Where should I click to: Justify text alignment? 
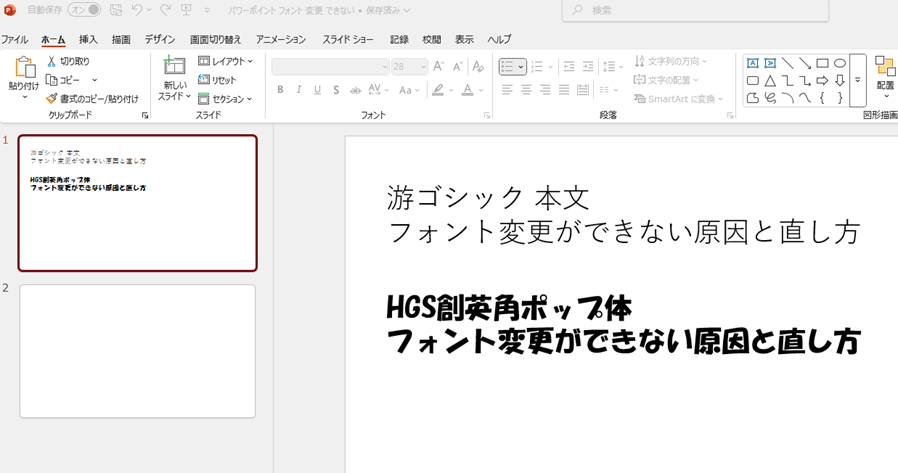(564, 90)
